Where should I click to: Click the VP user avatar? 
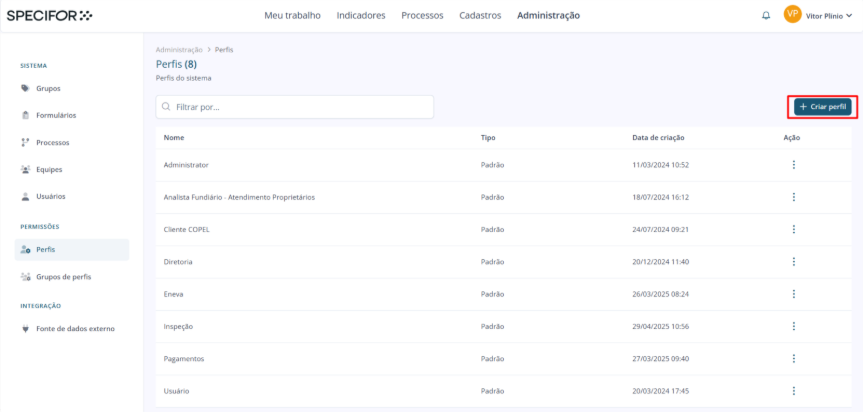792,14
